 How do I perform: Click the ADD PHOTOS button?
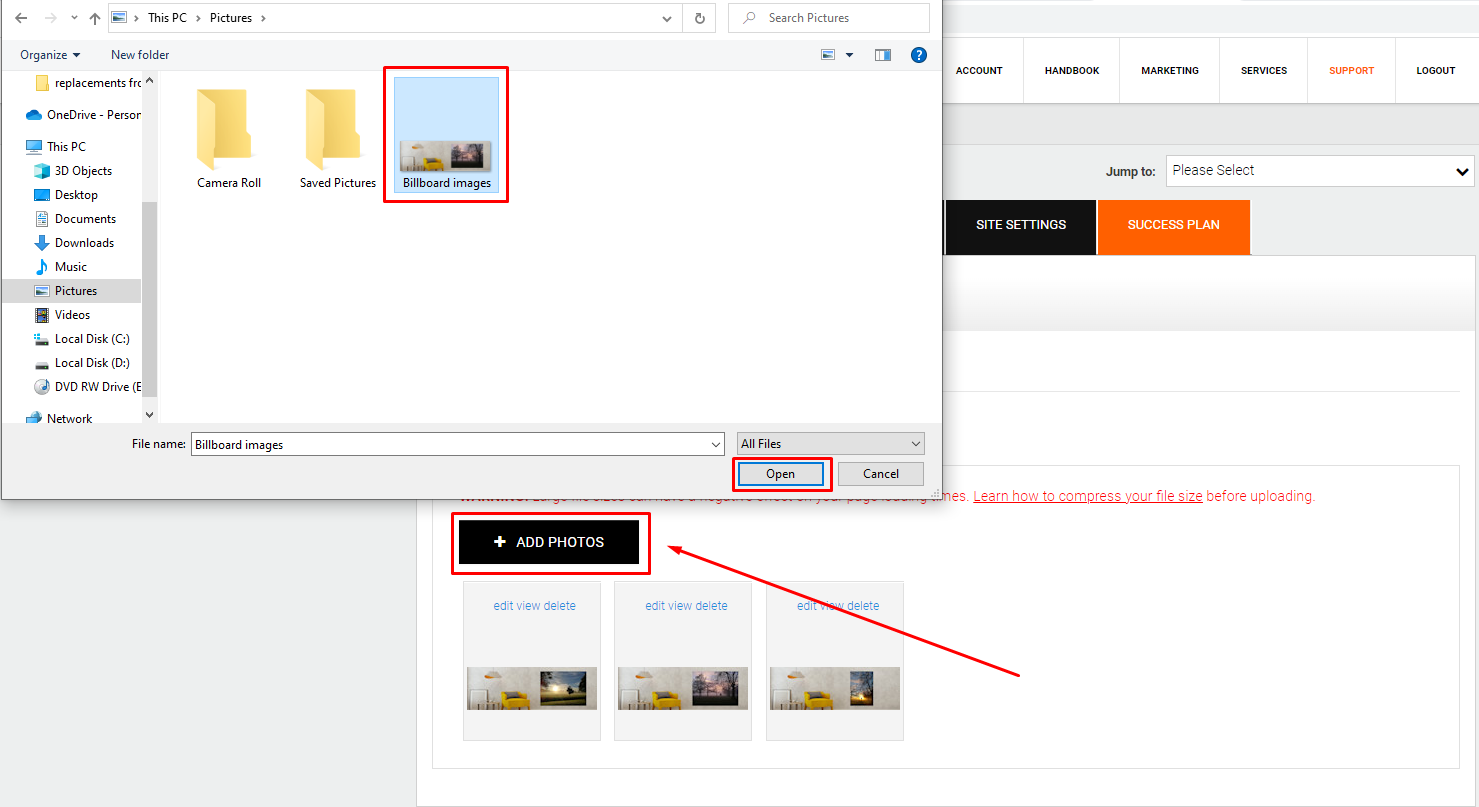pyautogui.click(x=549, y=542)
